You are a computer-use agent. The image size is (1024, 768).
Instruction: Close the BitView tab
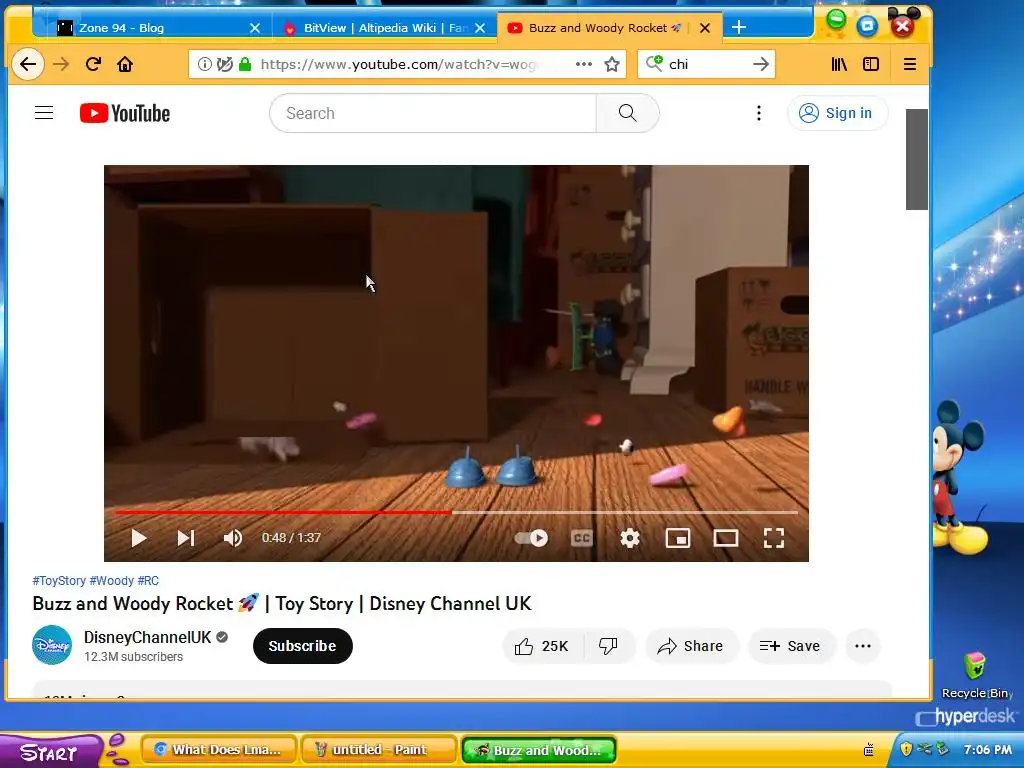pos(480,27)
